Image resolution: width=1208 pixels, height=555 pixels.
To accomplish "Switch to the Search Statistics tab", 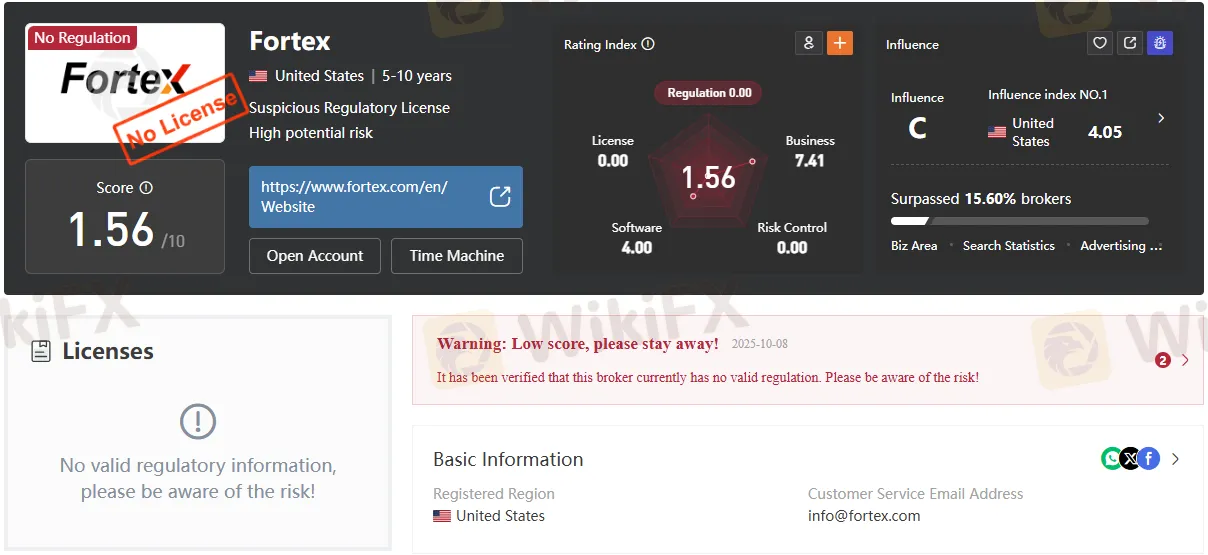I will (x=1008, y=246).
